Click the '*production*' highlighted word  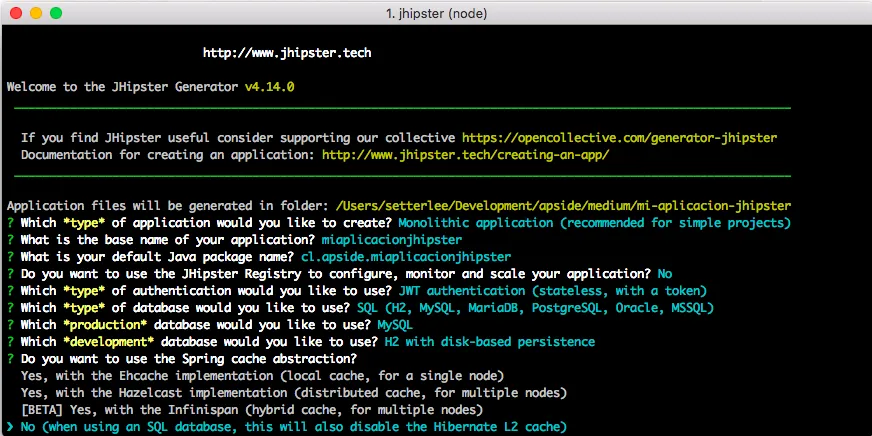point(105,325)
